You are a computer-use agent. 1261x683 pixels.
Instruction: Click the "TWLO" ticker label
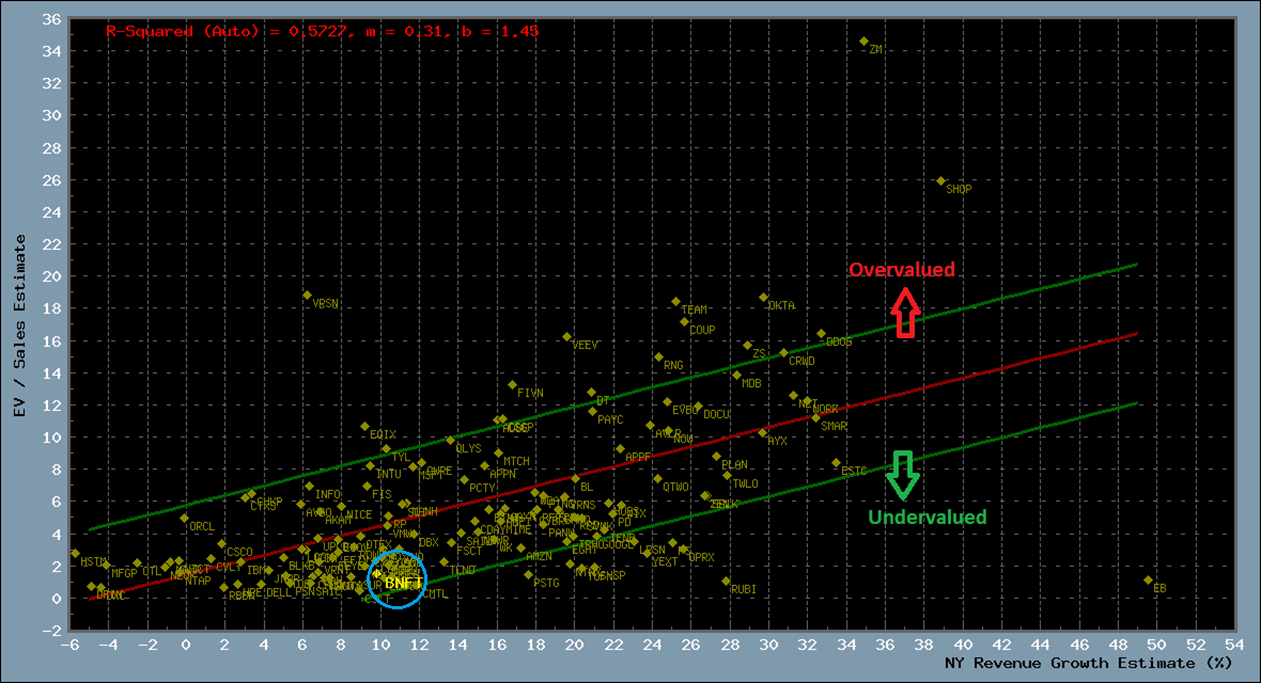[x=746, y=484]
